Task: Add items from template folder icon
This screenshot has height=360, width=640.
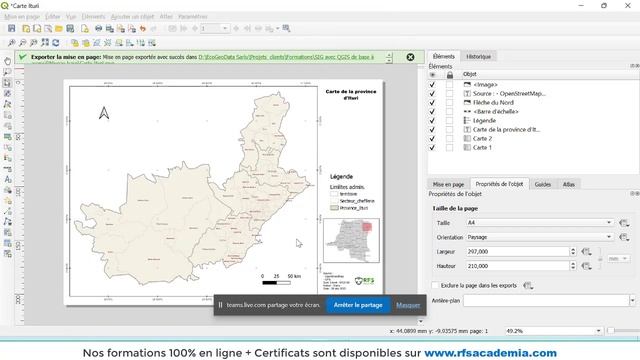Action: click(x=59, y=28)
